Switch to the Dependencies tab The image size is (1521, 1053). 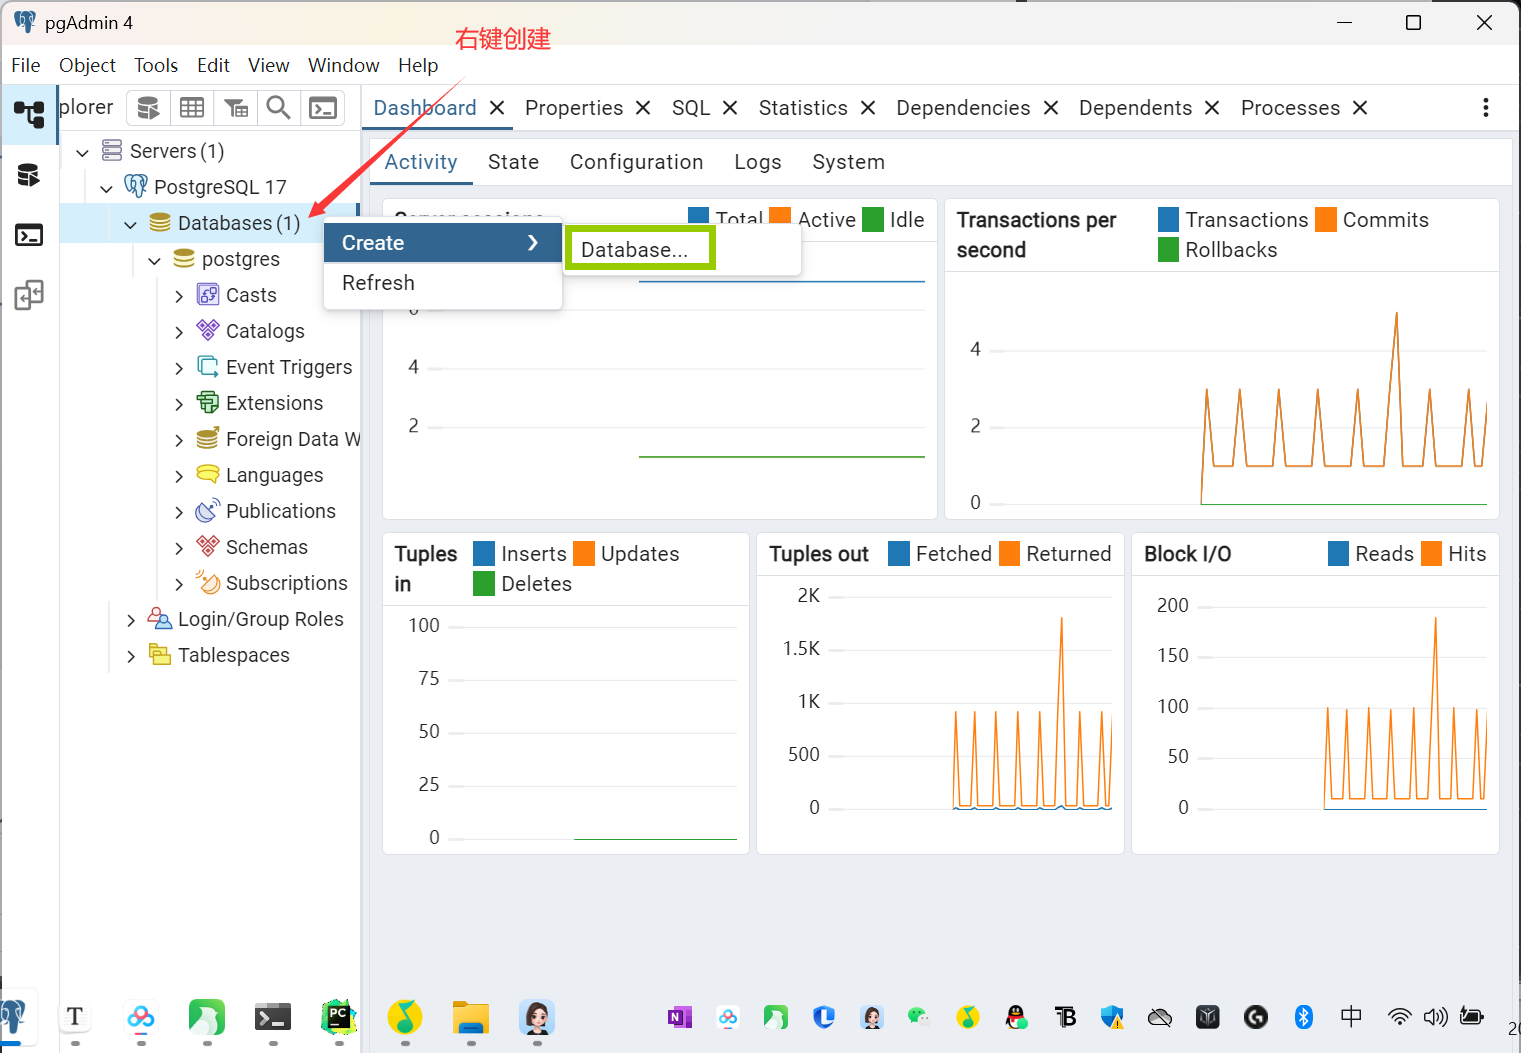[963, 108]
